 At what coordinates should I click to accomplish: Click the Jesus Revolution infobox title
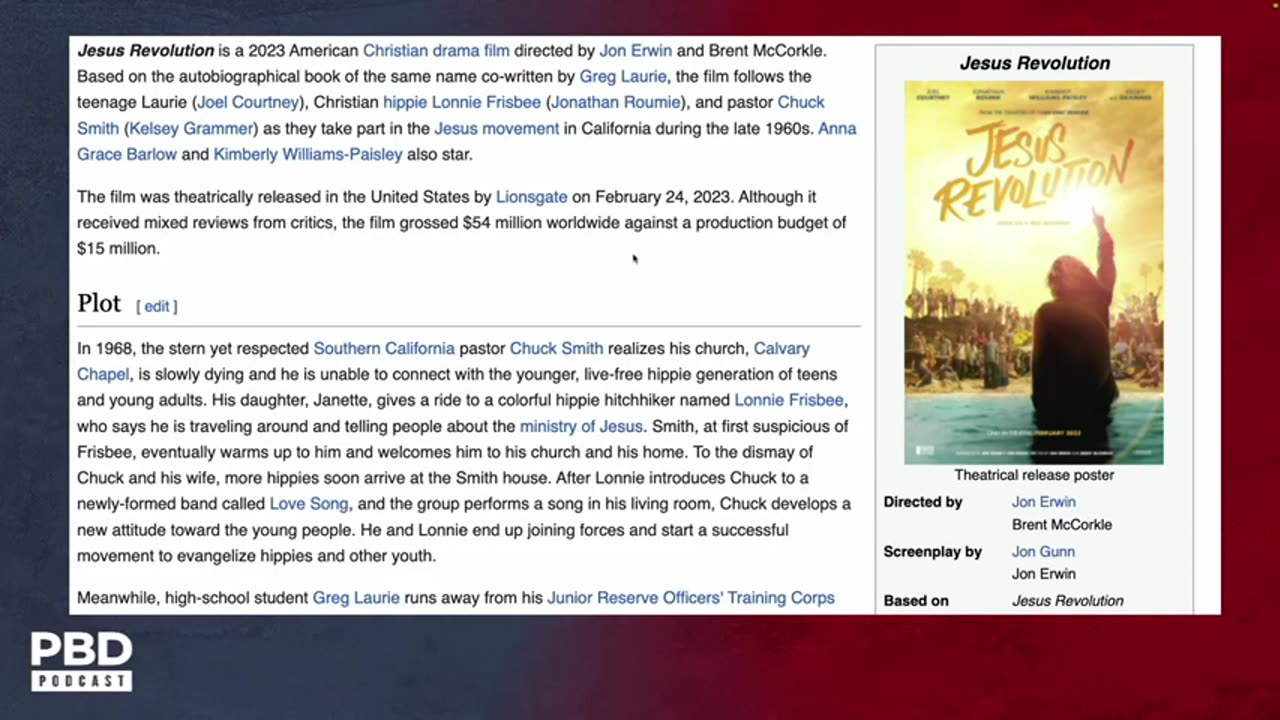[1034, 63]
